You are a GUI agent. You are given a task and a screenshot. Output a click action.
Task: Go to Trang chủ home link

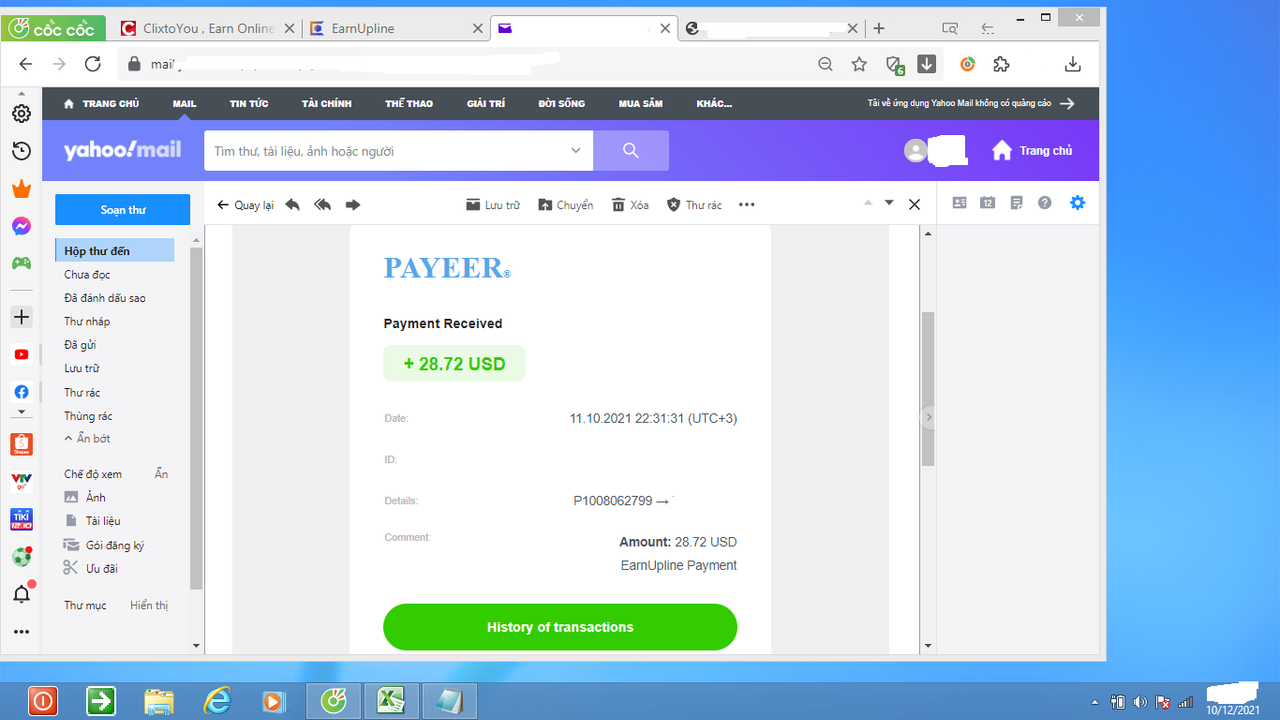1032,151
